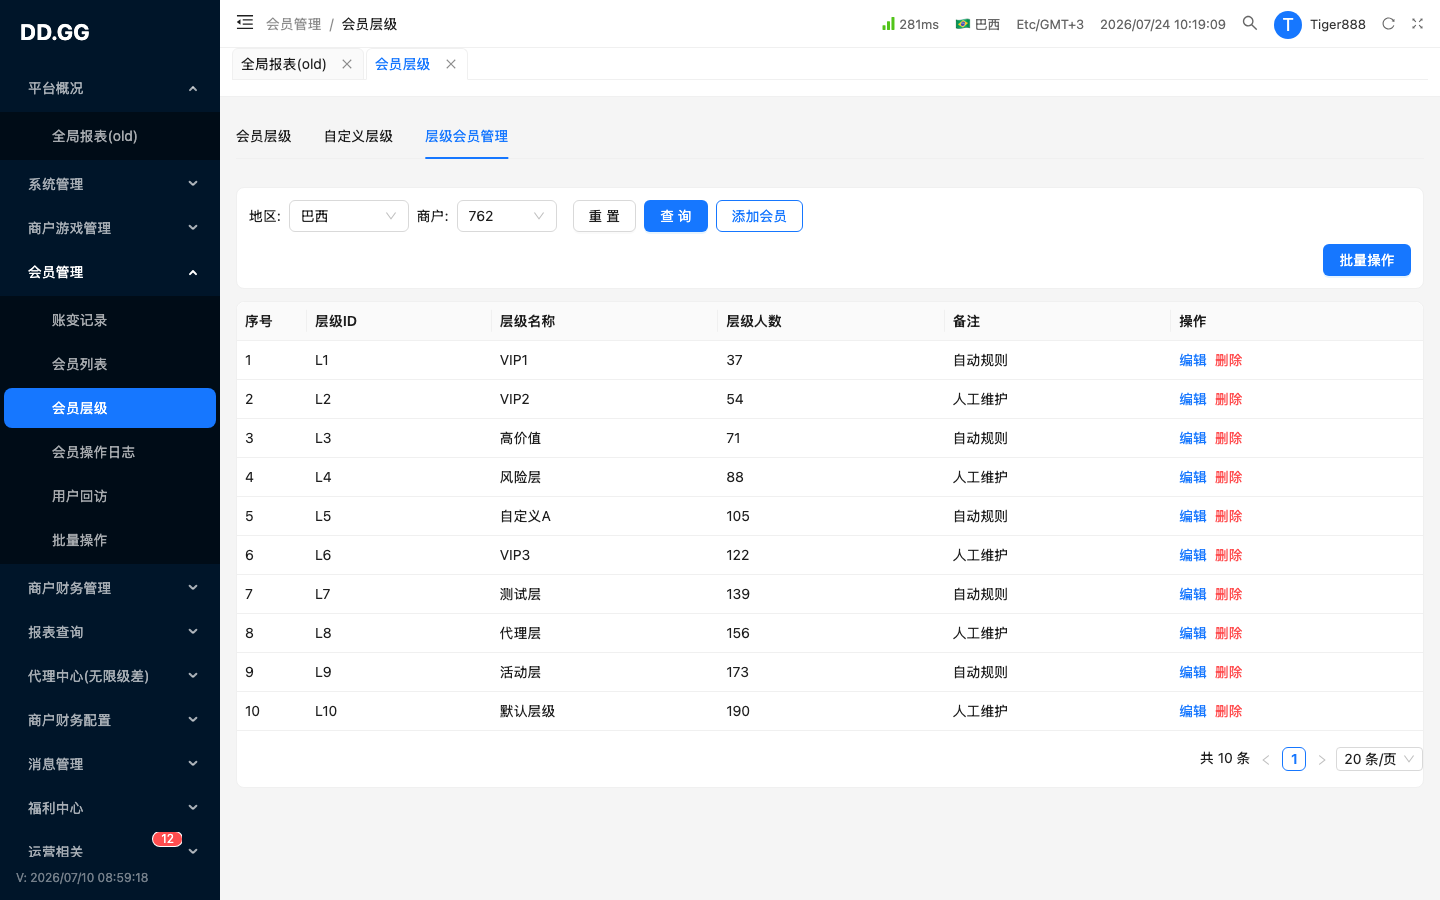
Task: Open 批量操作 in the sidebar
Action: 110,540
